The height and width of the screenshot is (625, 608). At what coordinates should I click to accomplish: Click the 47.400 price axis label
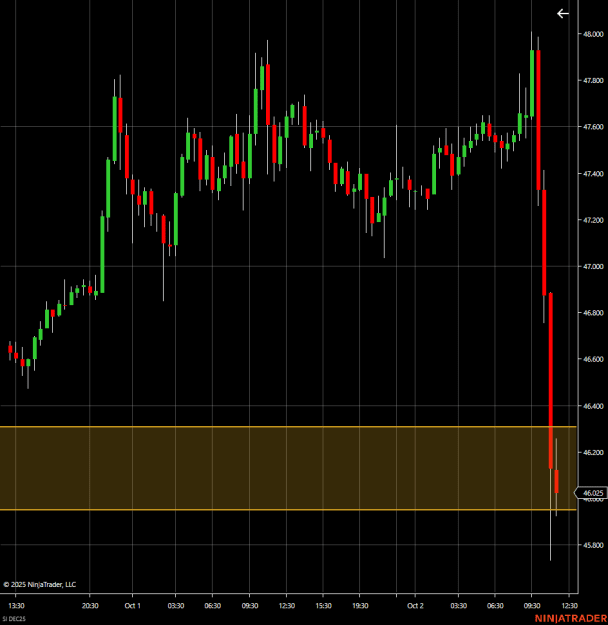593,174
